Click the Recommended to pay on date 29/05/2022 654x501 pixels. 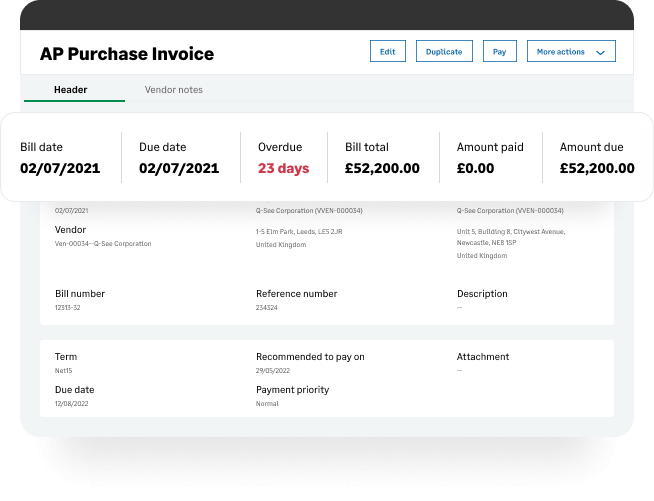[x=273, y=370]
